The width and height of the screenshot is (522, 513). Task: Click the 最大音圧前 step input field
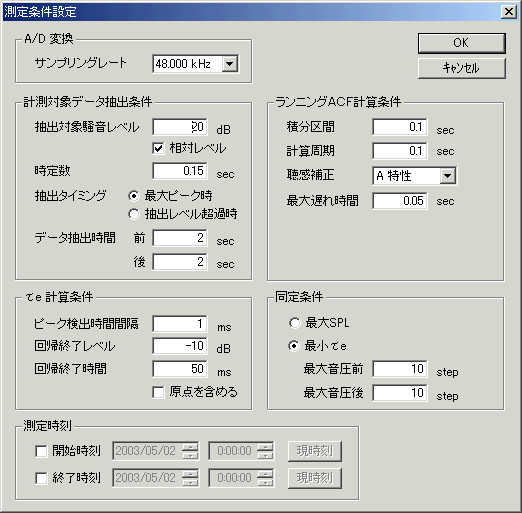400,369
